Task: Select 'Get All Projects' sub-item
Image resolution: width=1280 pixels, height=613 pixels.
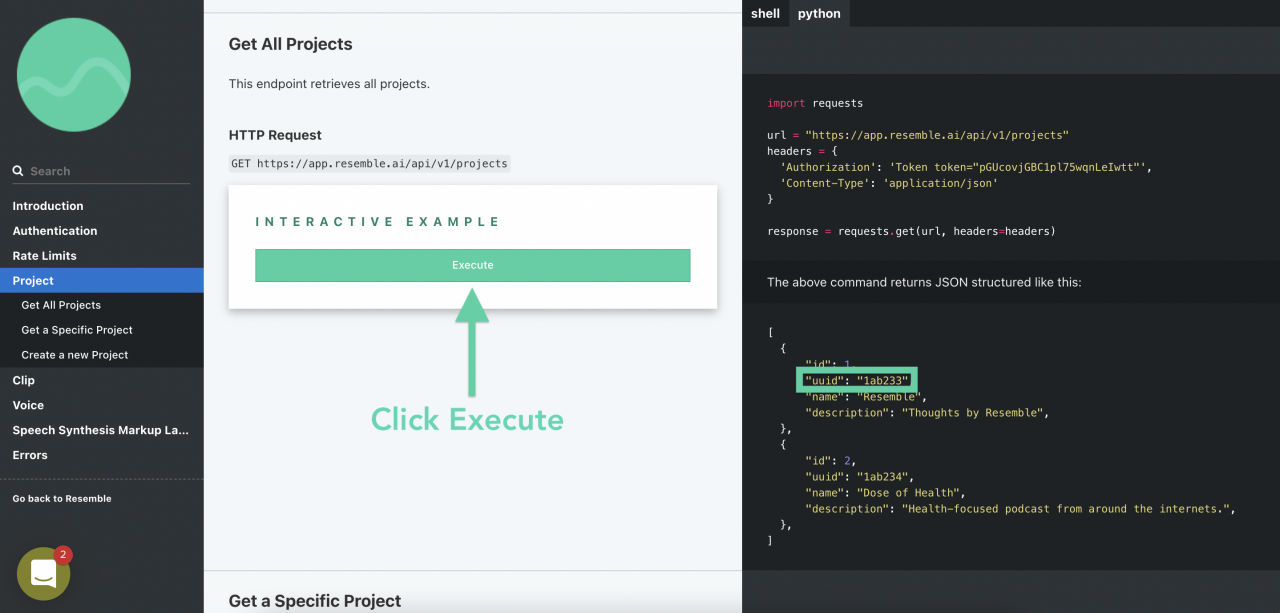Action: coord(61,305)
